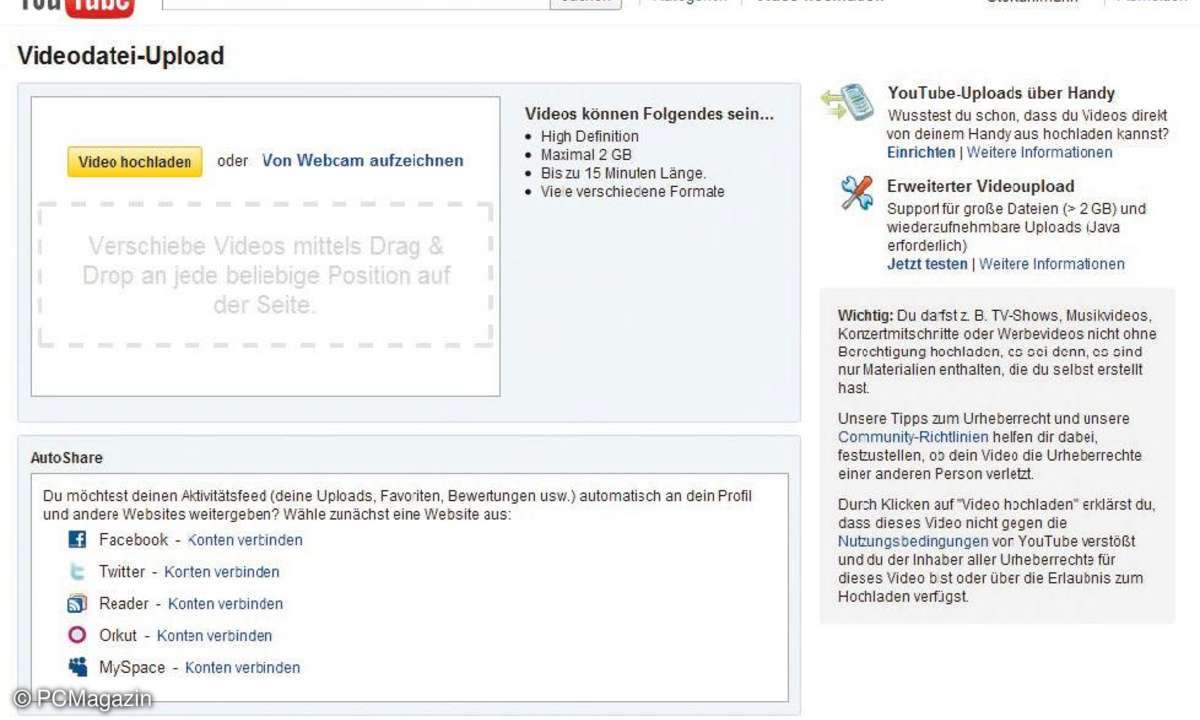Click the dashed drag and drop video area
Viewport: 1200px width, 720px height.
[x=265, y=275]
